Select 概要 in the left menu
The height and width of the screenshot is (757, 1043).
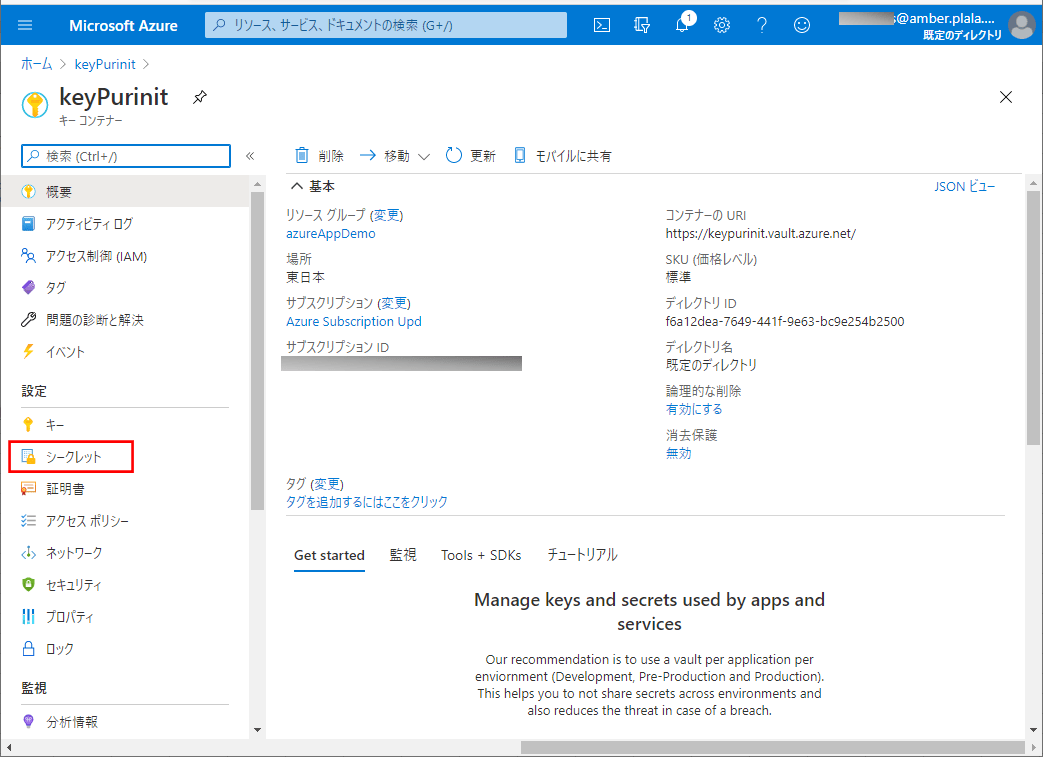(125, 192)
